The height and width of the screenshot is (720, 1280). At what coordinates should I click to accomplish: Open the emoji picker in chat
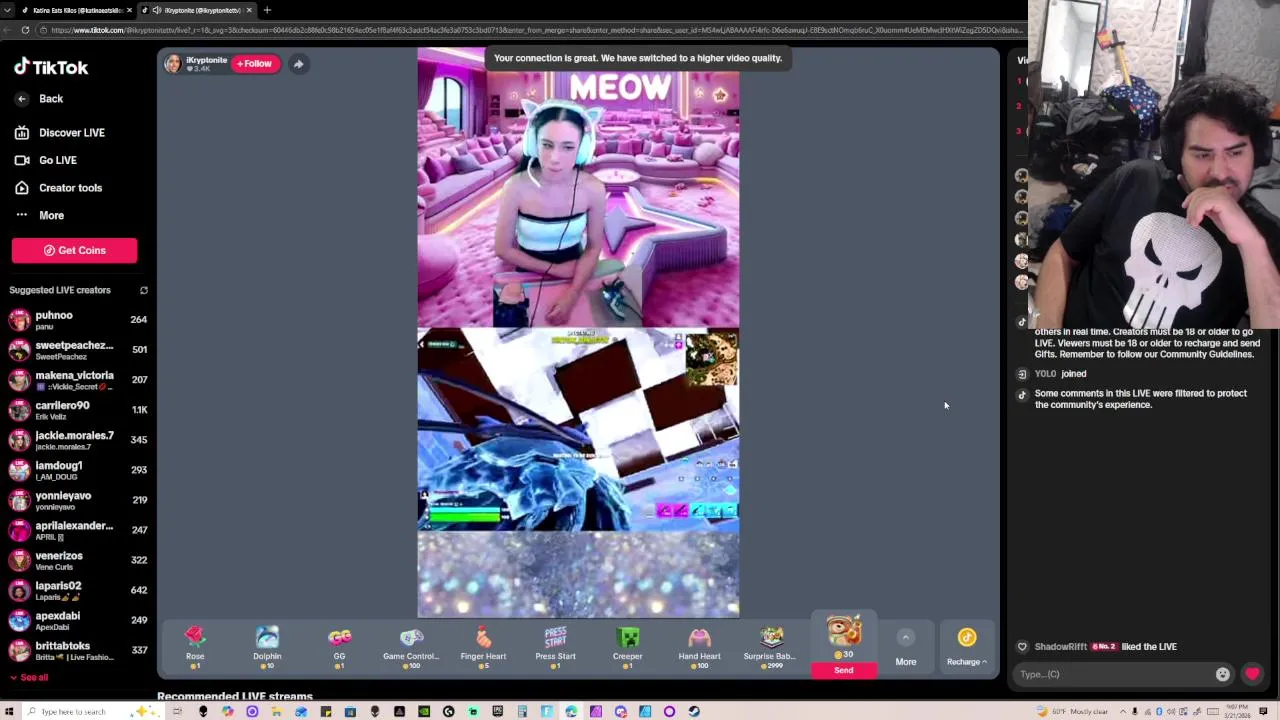1222,674
